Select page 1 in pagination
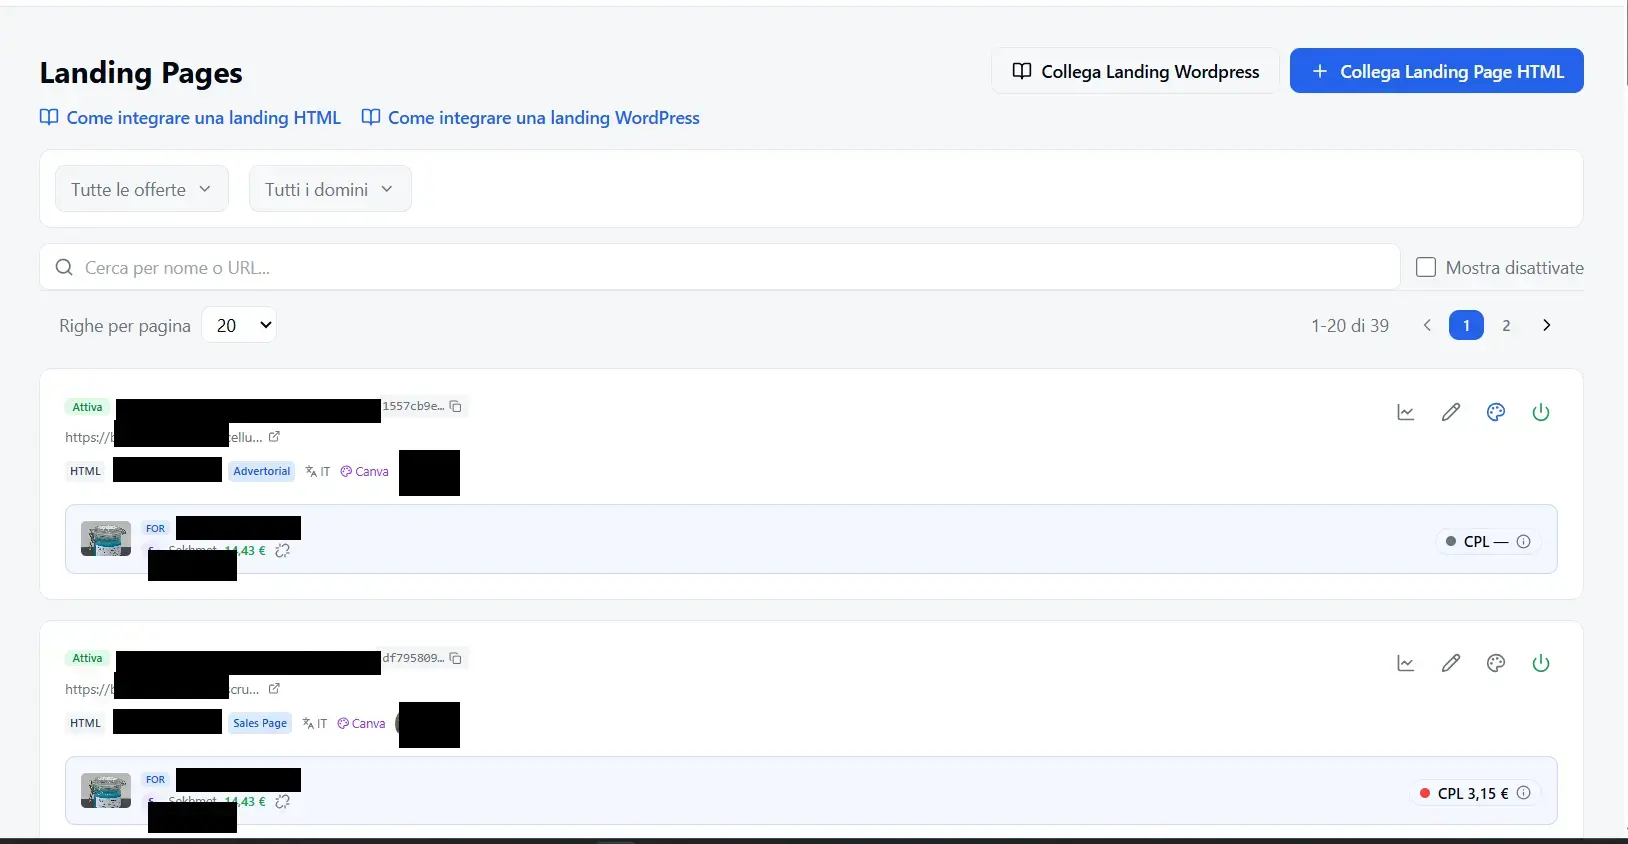 [x=1466, y=325]
